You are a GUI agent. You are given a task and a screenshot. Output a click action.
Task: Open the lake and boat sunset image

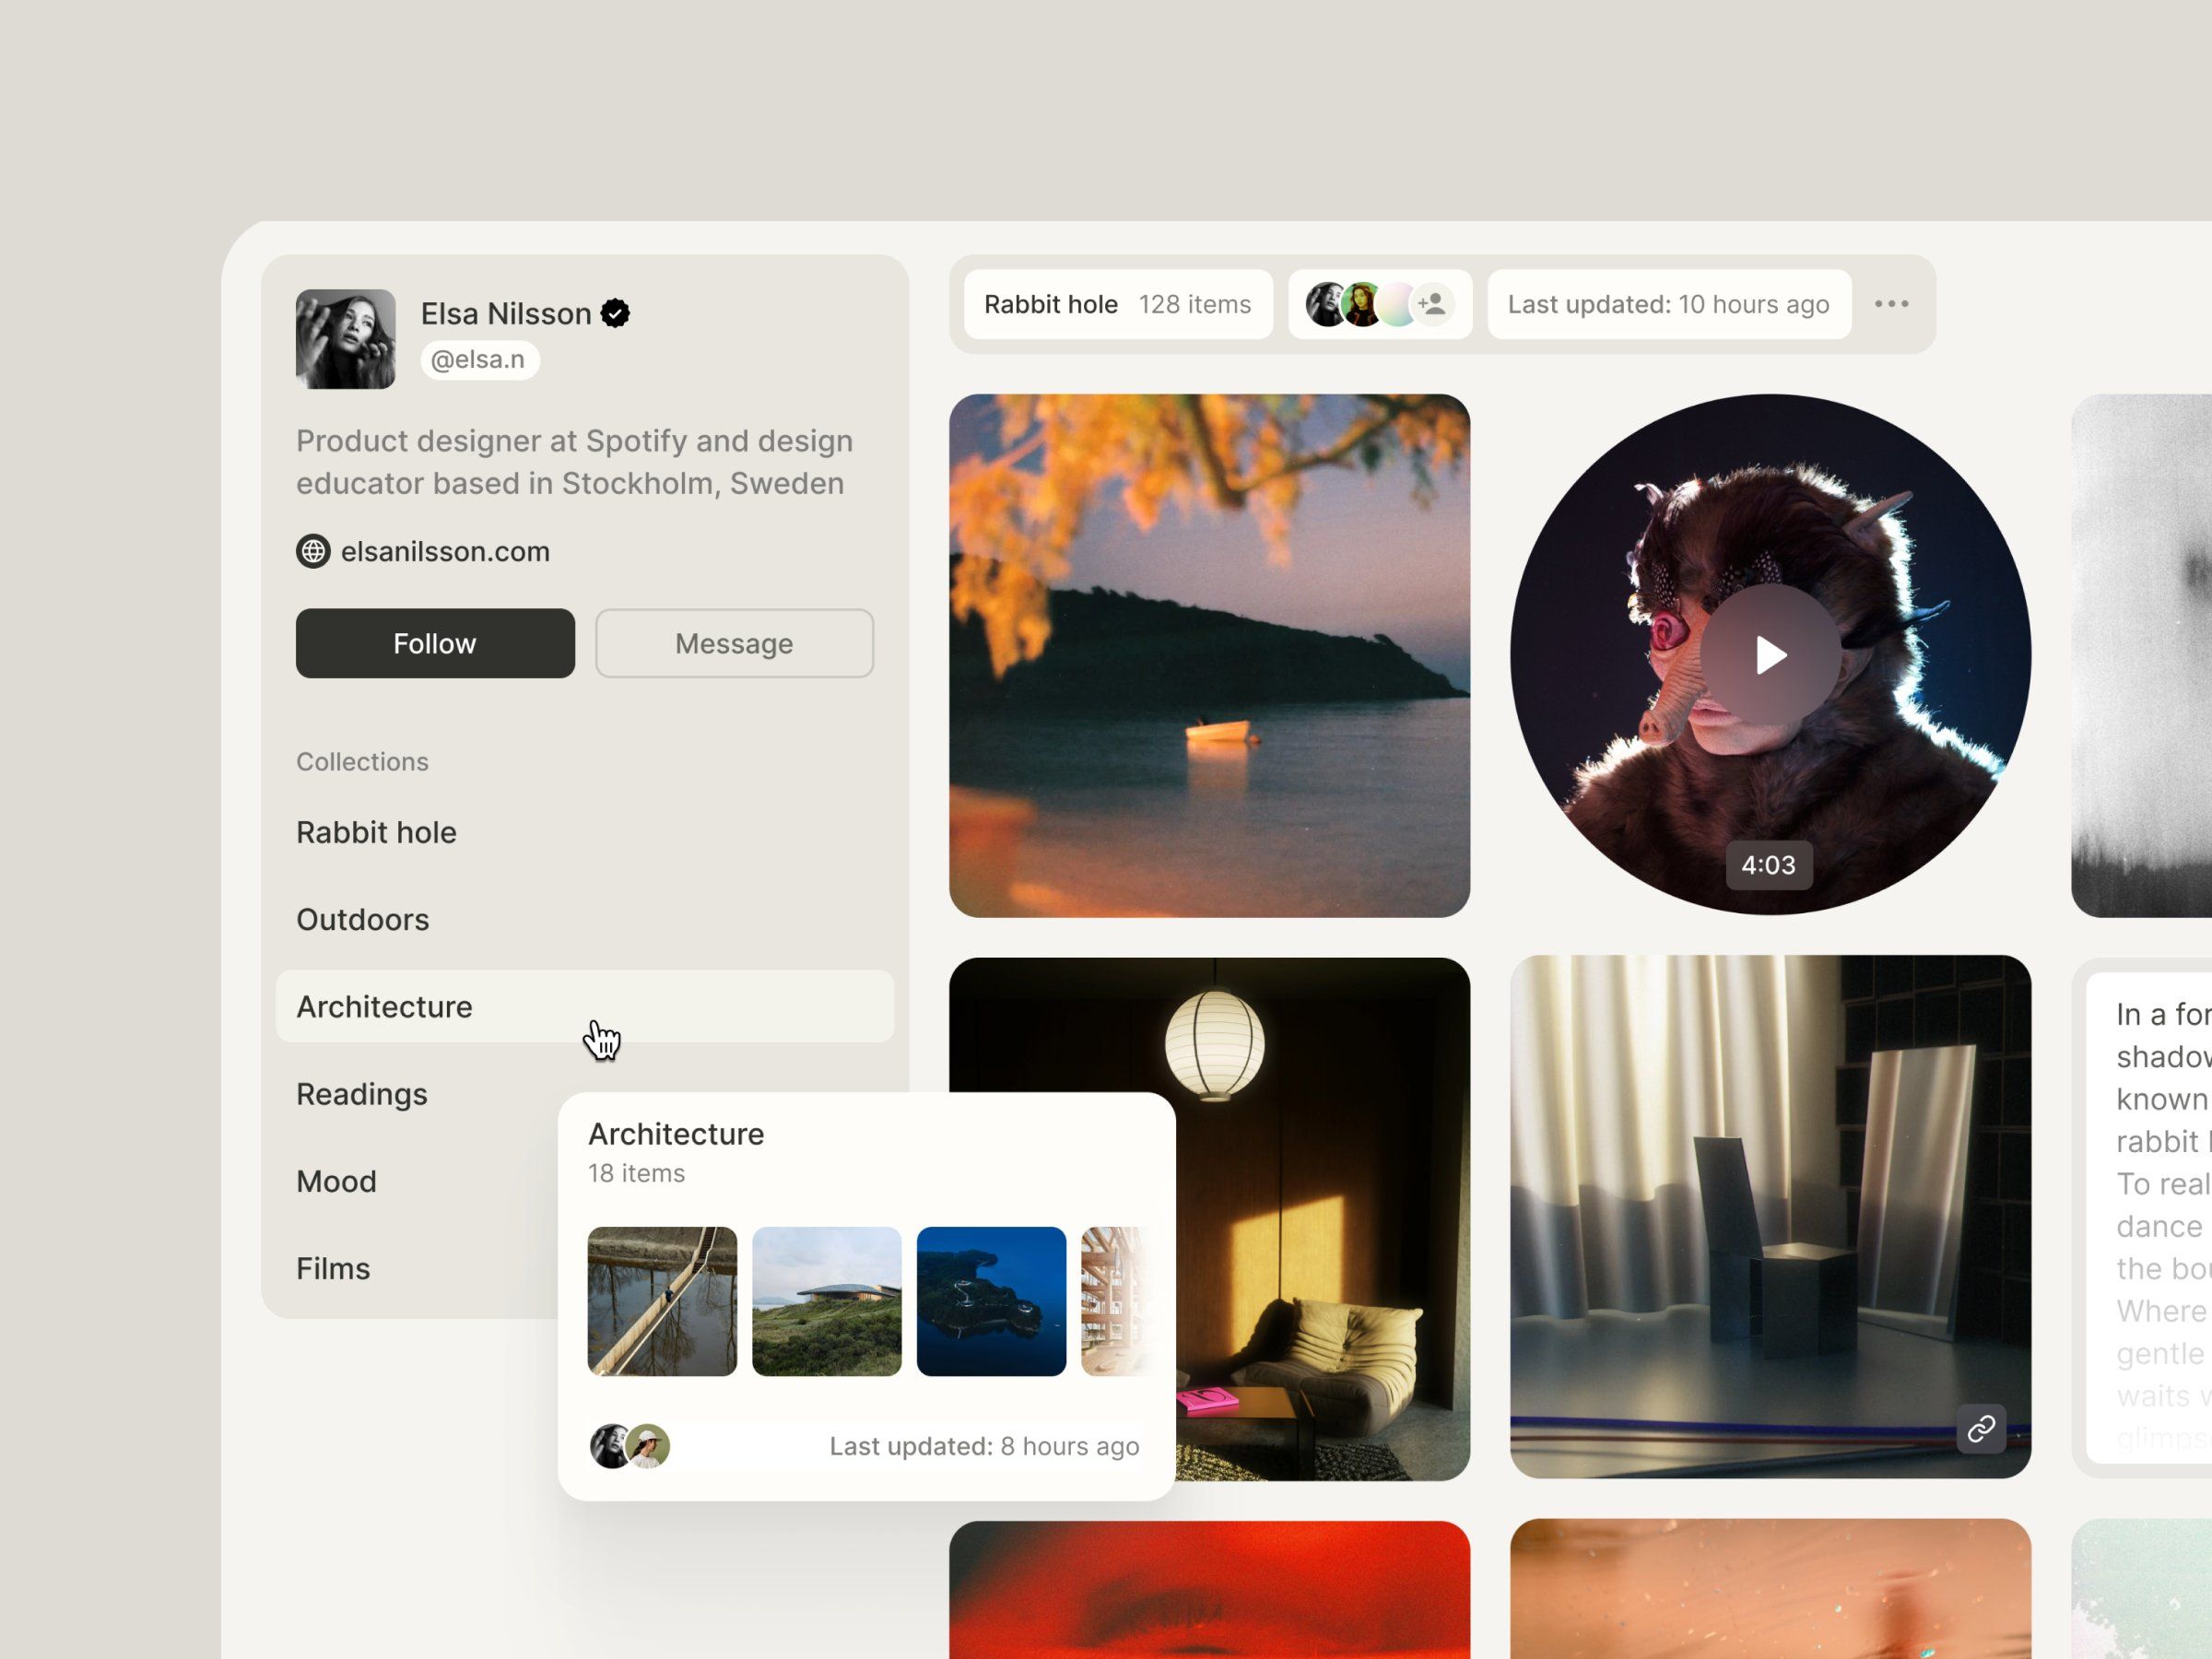click(1209, 655)
